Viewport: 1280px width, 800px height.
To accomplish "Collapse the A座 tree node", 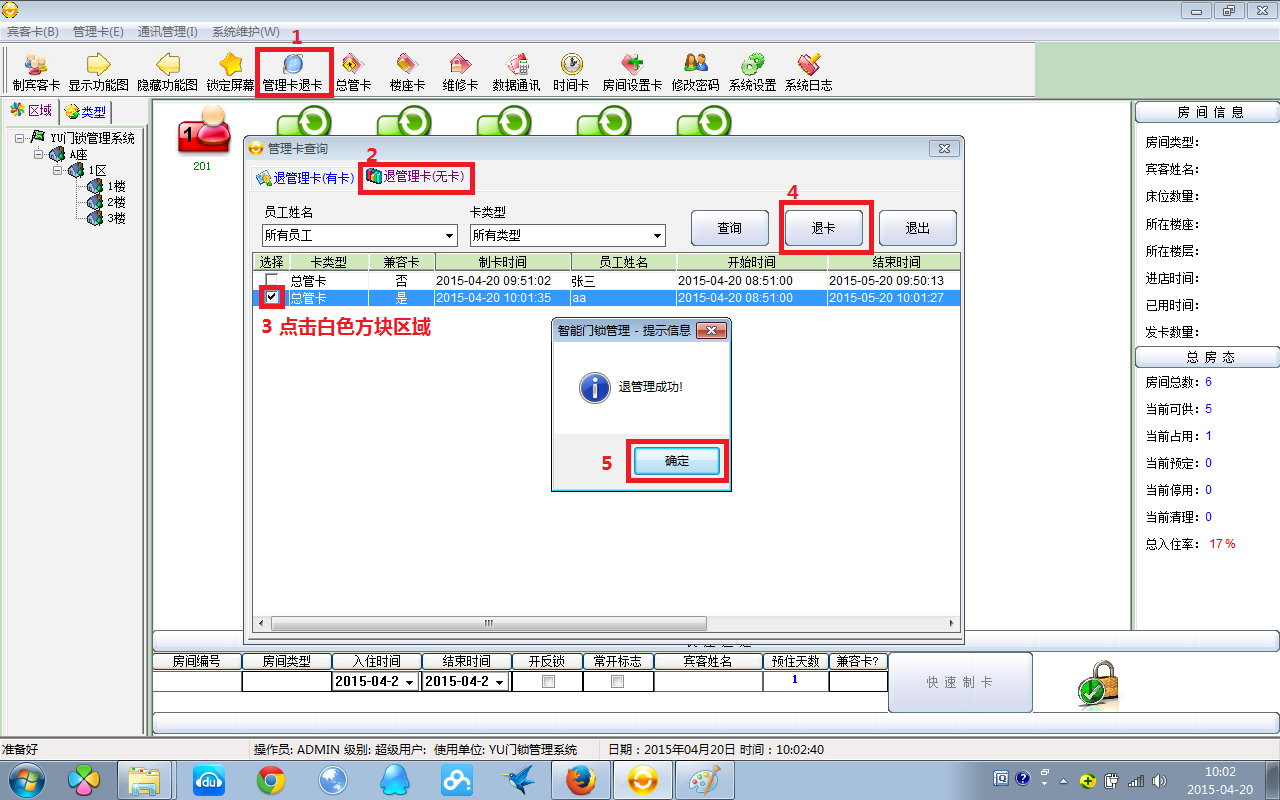I will (x=39, y=154).
